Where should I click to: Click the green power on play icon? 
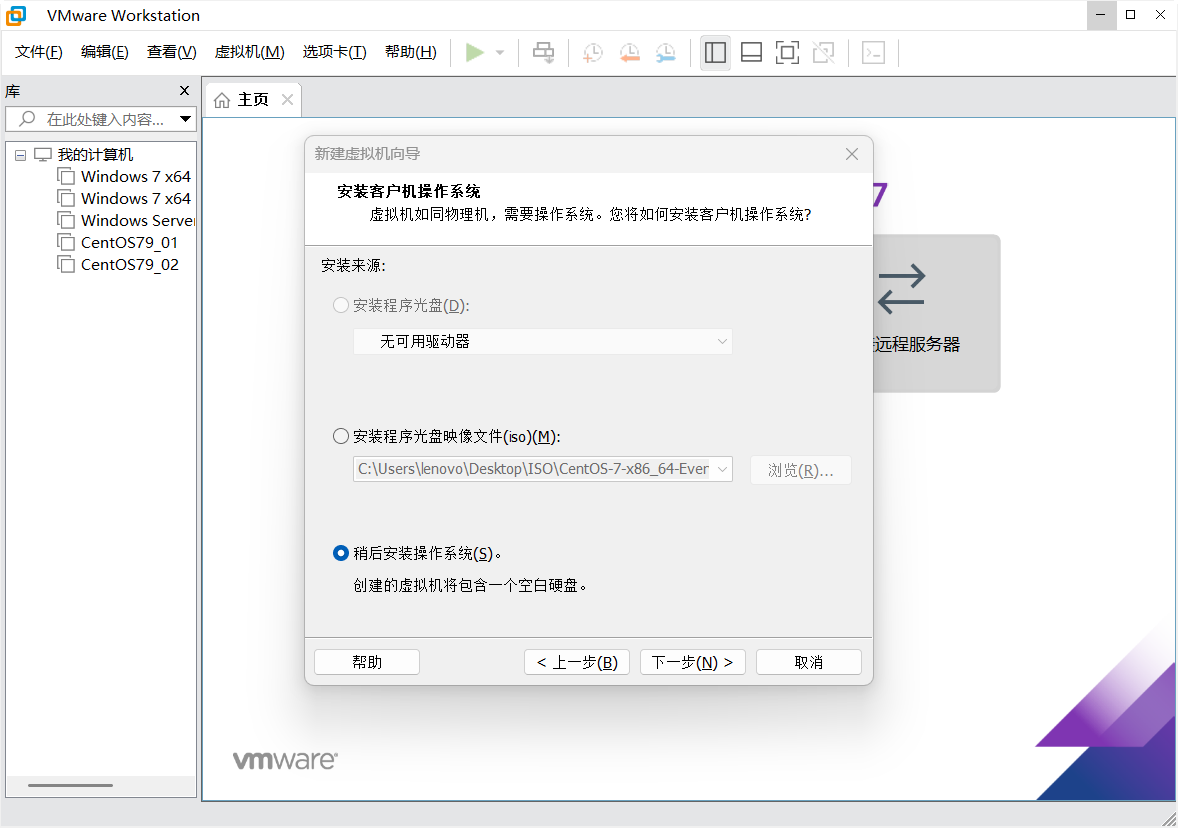pyautogui.click(x=475, y=53)
